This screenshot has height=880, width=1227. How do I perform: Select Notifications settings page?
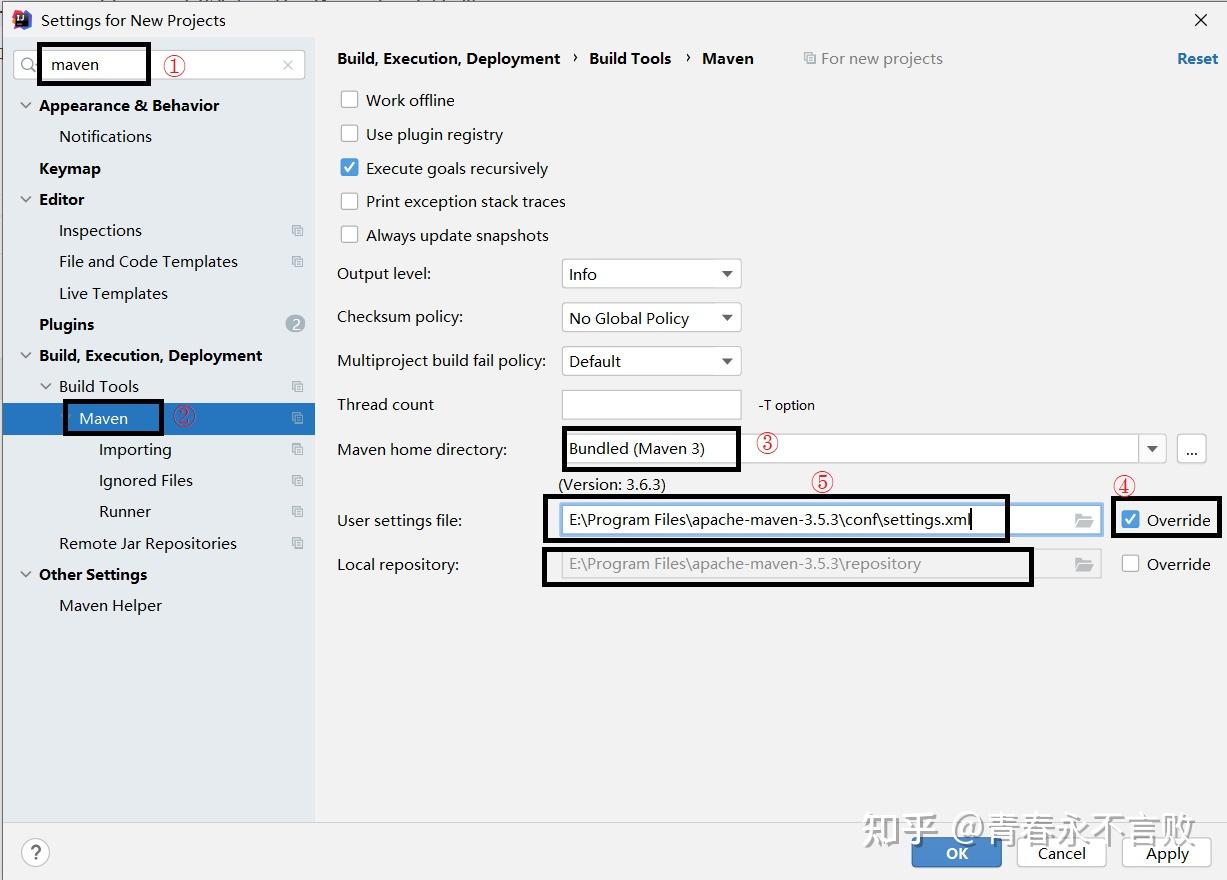coord(105,136)
